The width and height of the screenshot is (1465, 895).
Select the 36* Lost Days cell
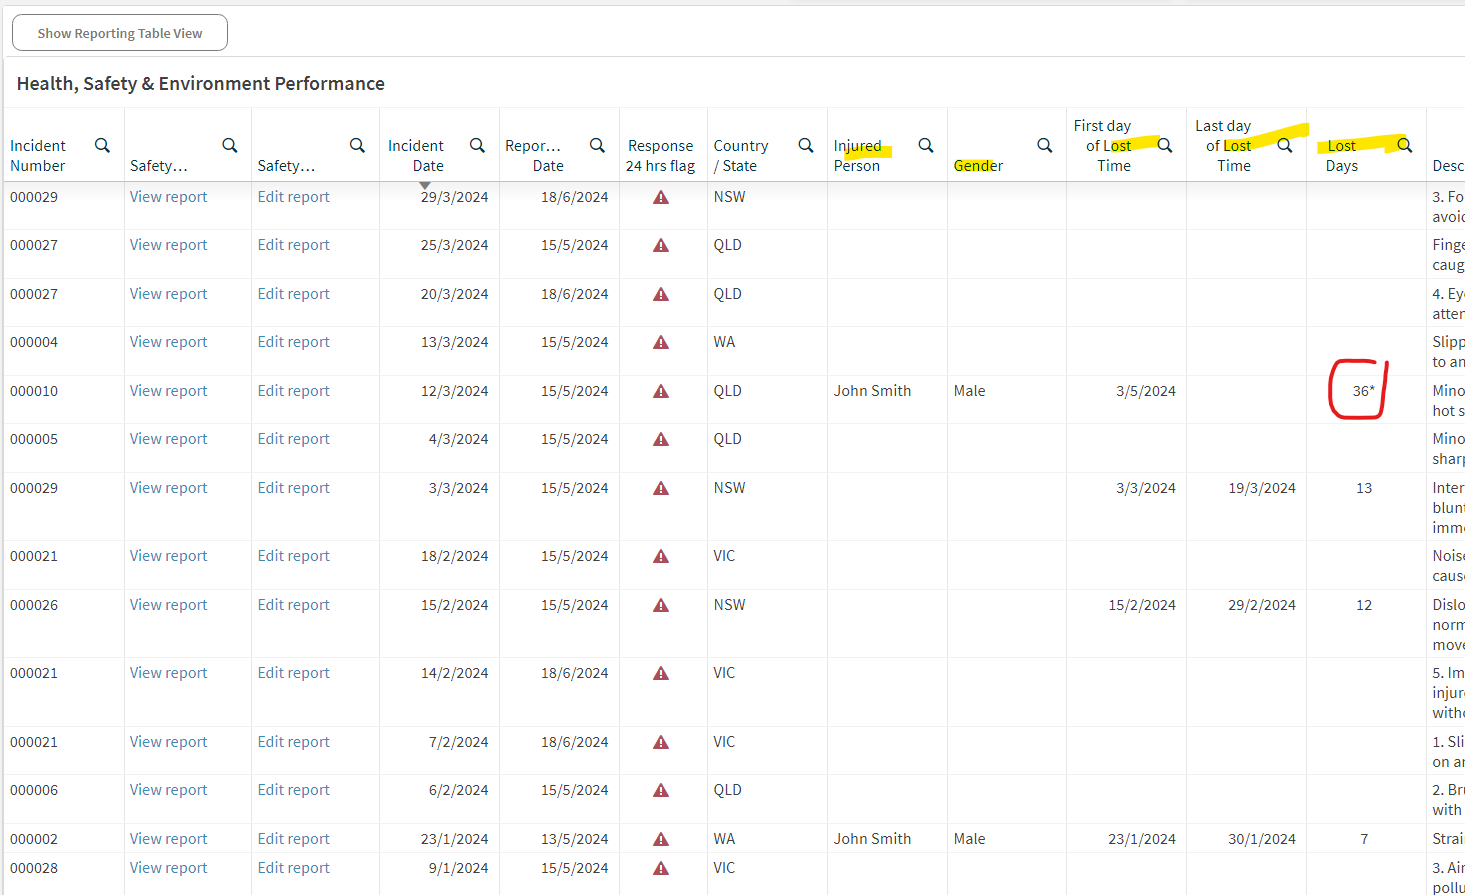pyautogui.click(x=1363, y=391)
